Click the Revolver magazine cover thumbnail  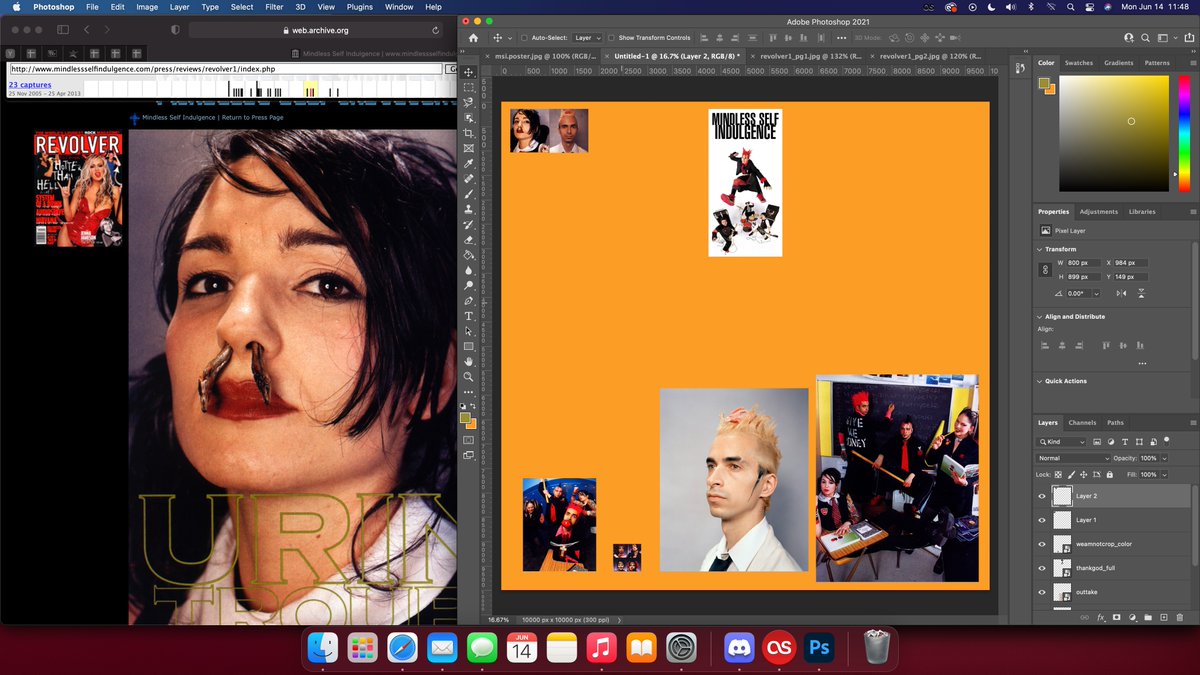tap(78, 189)
